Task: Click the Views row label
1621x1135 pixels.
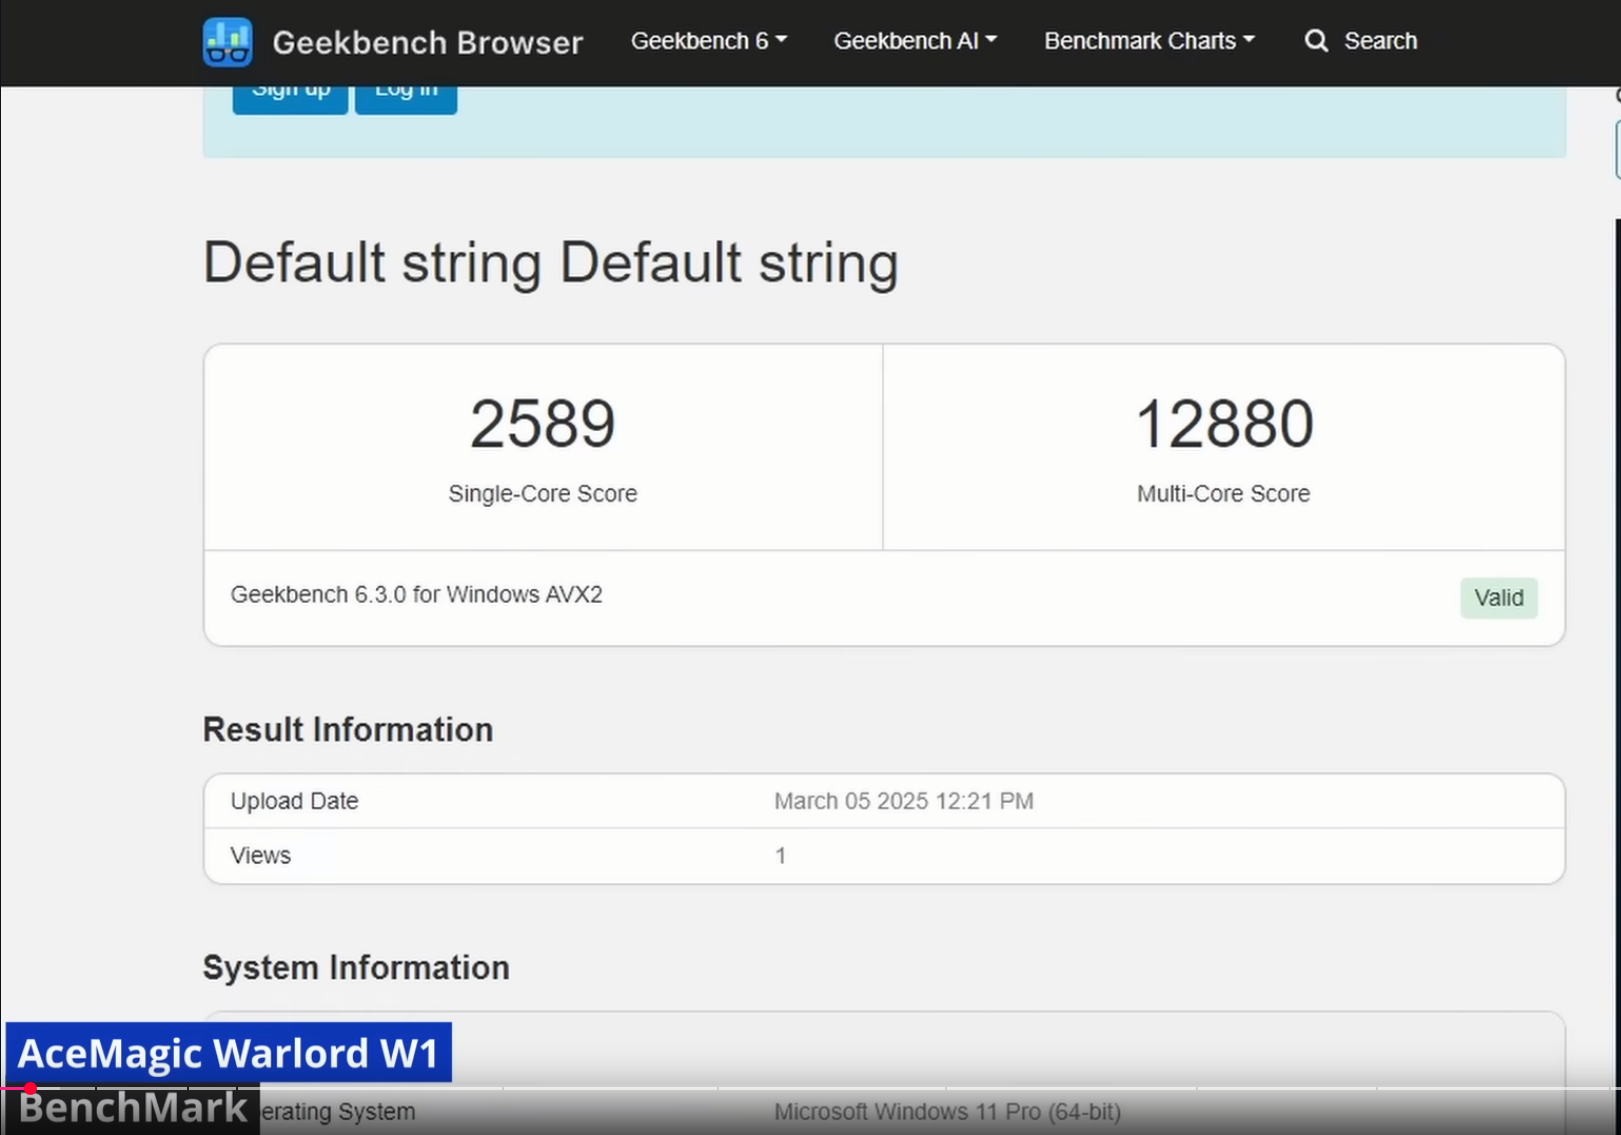Action: (x=260, y=856)
